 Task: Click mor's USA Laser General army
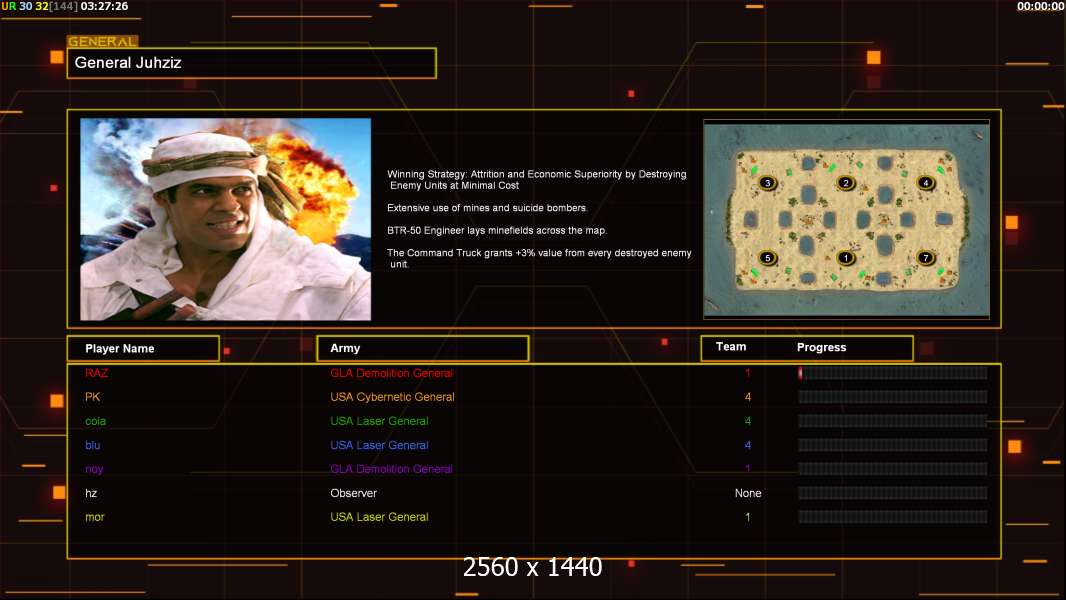[379, 517]
